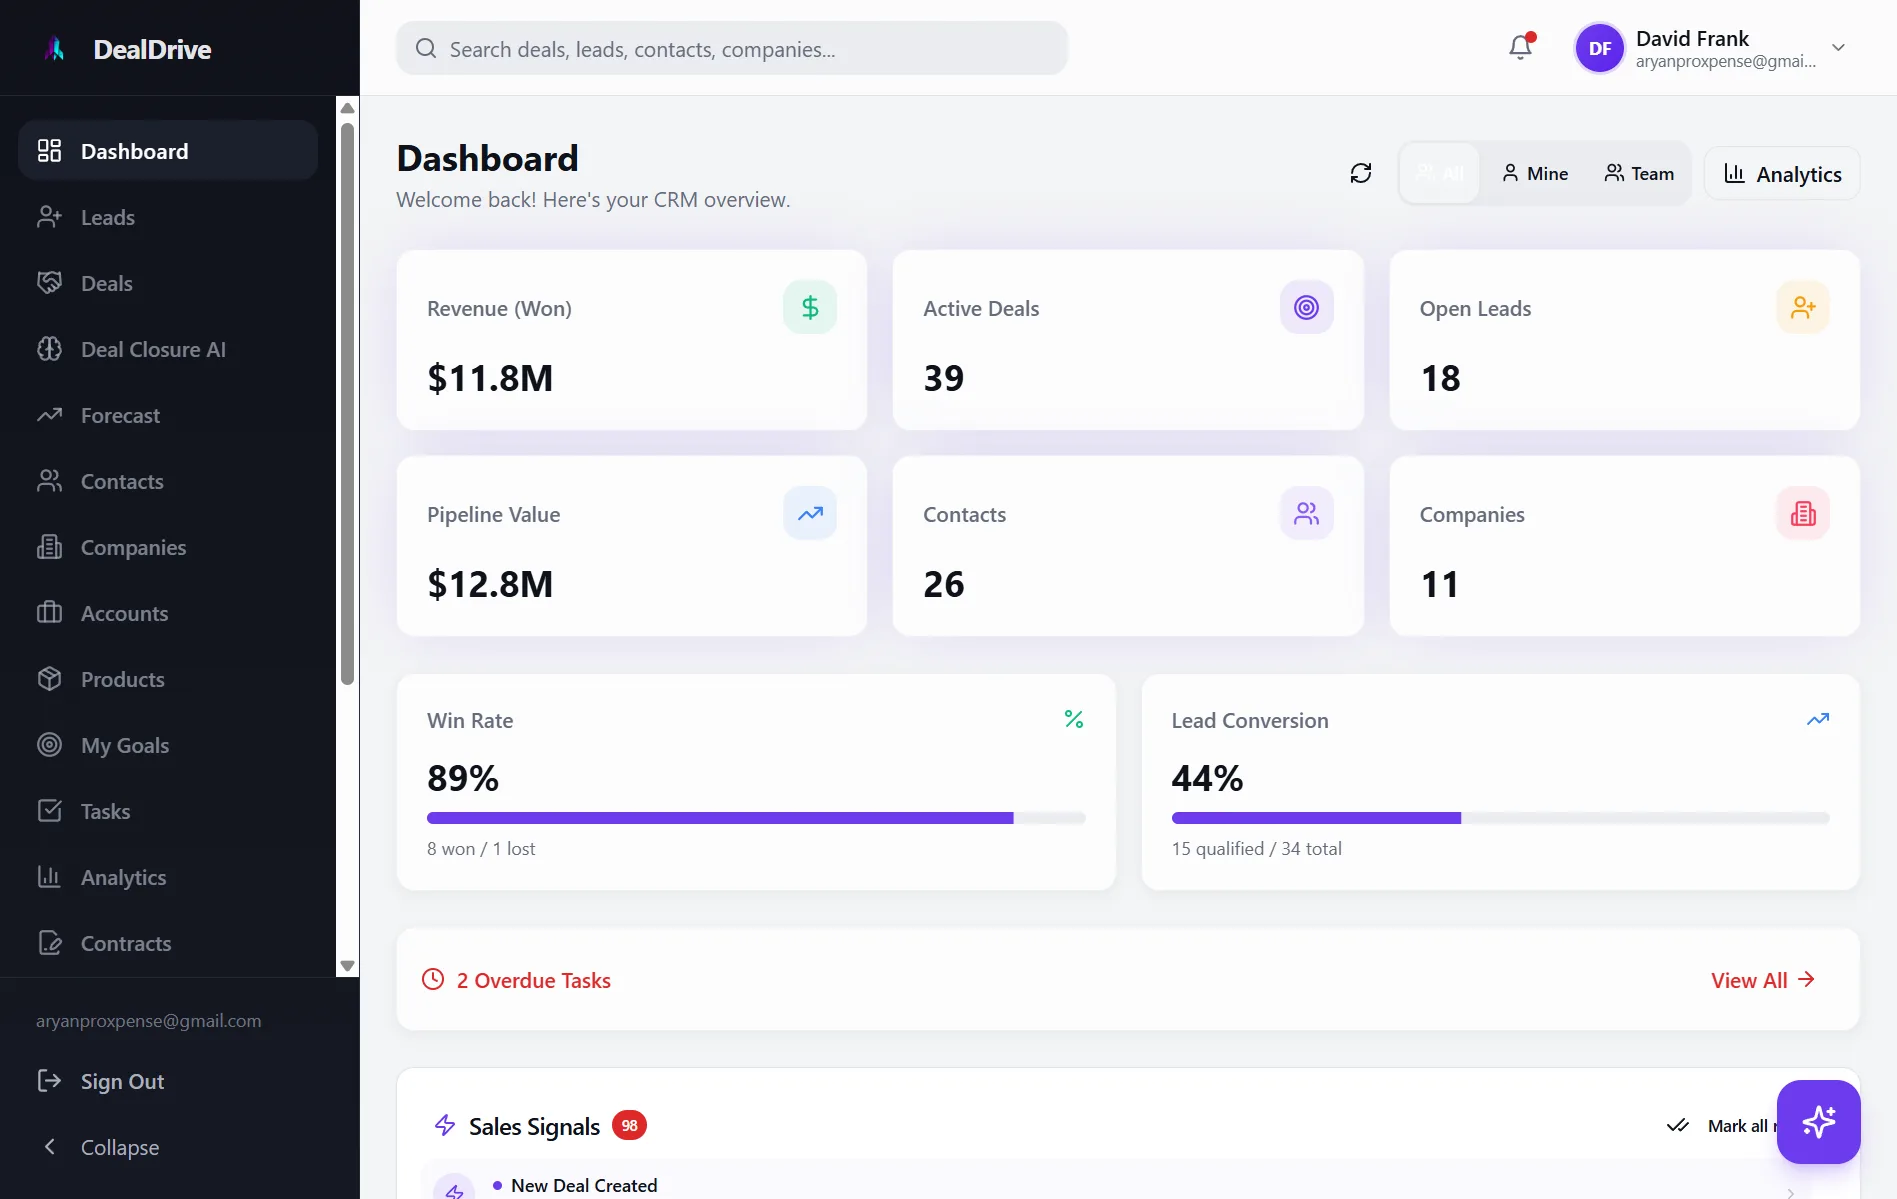Click the Lead Conversion progress bar
Image resolution: width=1897 pixels, height=1199 pixels.
click(x=1500, y=817)
